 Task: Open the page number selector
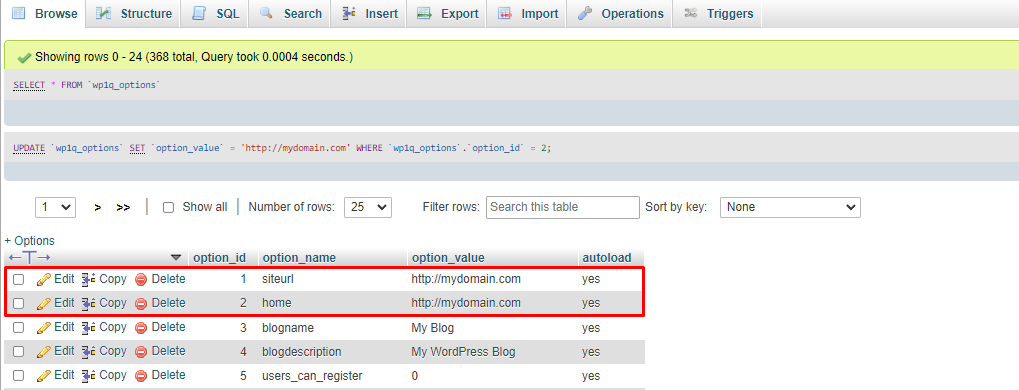click(55, 207)
